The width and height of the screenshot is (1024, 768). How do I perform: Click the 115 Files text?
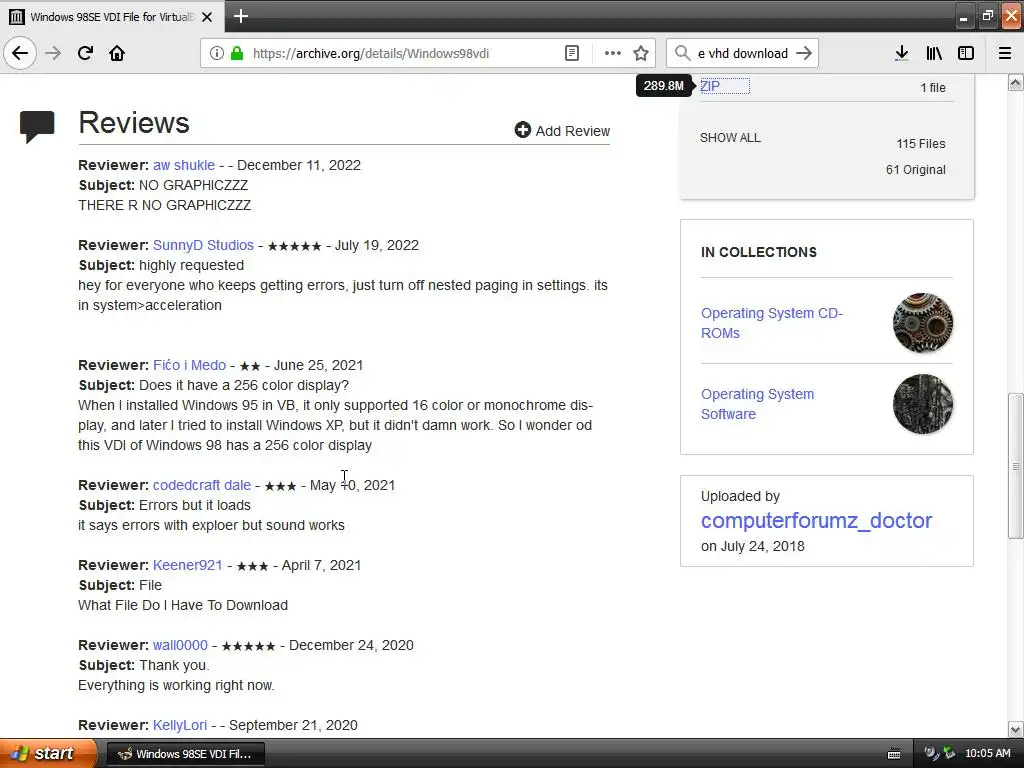pyautogui.click(x=921, y=144)
